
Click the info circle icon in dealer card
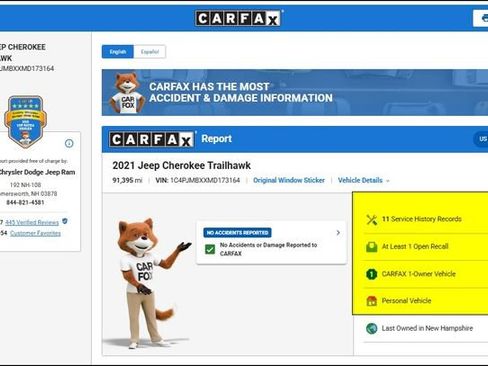[69, 143]
